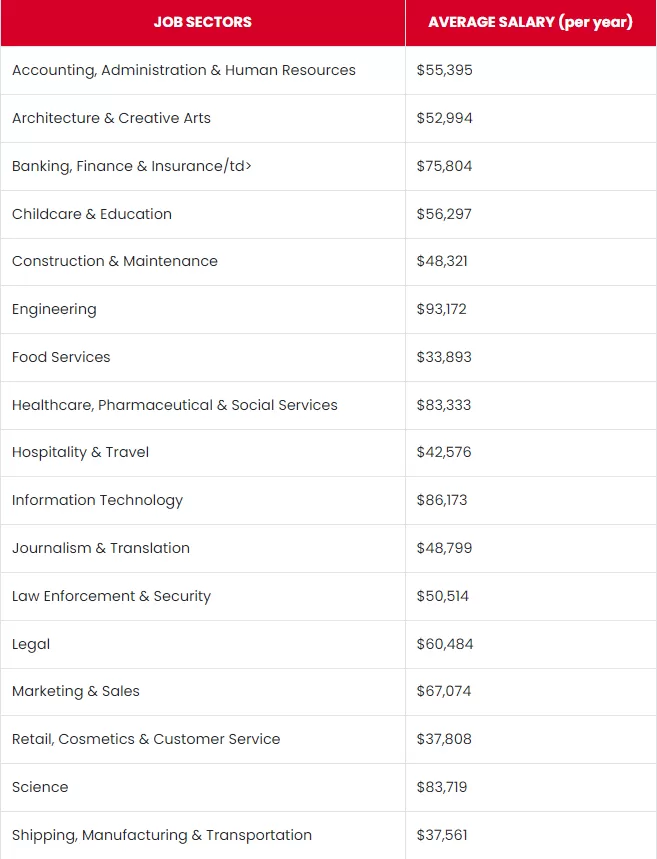Viewport: 657px width, 859px height.
Task: Select the $86,173 salary cell
Action: [x=530, y=500]
